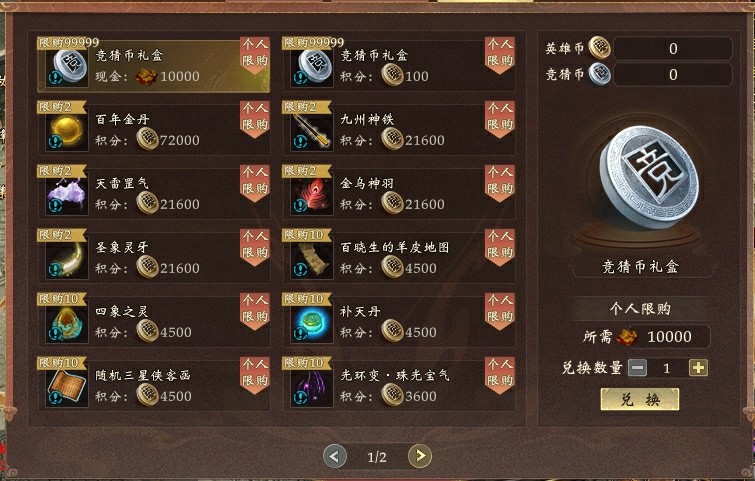
Task: Select 竞猜币礼盒 costing 100 积分
Action: 399,65
